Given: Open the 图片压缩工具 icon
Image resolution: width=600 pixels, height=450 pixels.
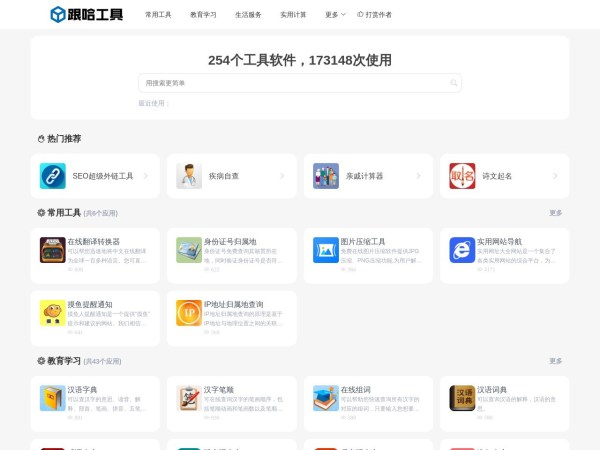Looking at the screenshot, I should pos(326,250).
